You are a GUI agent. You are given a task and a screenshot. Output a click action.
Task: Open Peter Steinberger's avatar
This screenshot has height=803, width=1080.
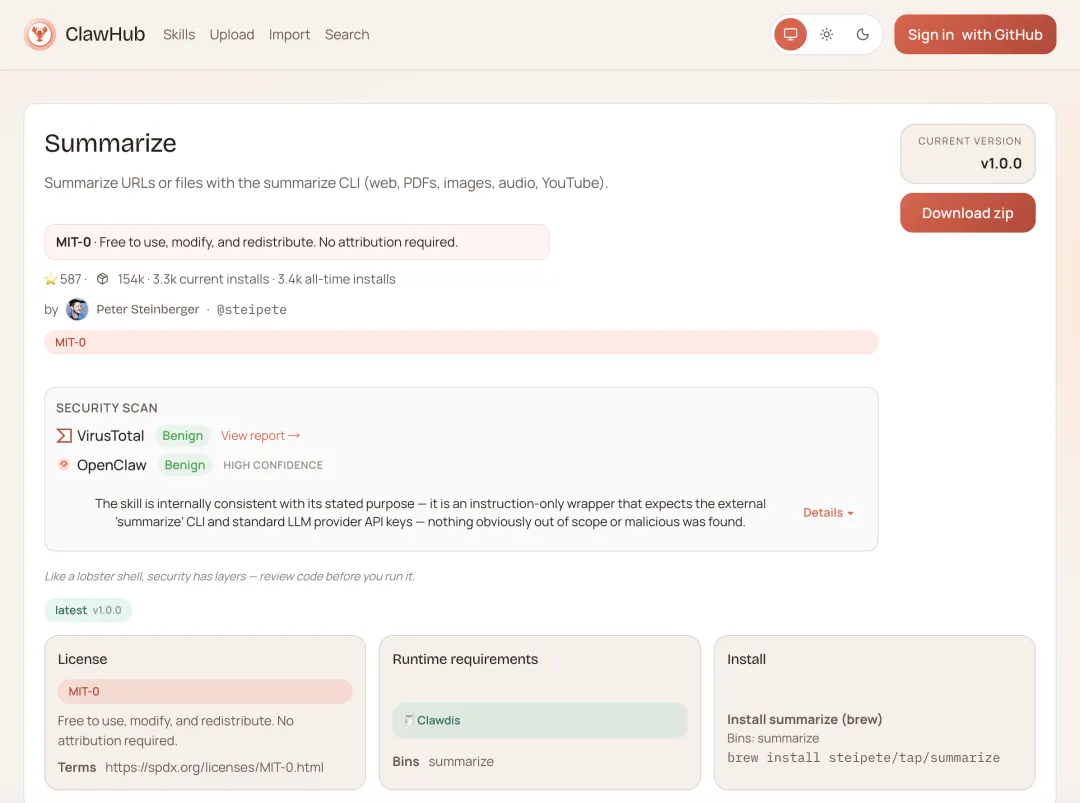77,309
